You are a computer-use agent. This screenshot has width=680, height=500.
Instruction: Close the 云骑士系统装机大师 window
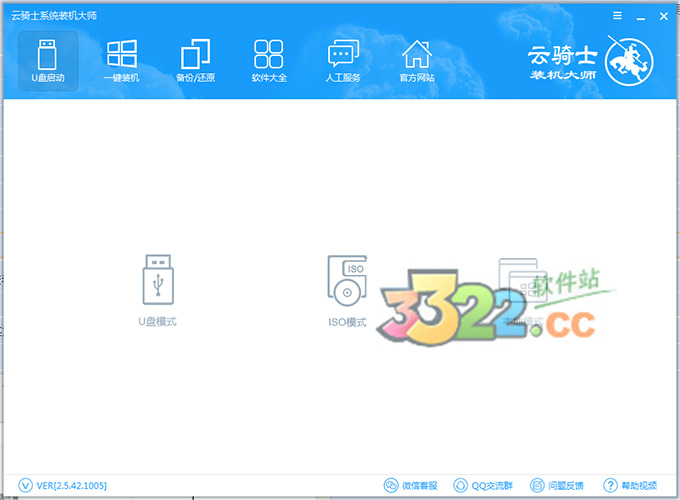pyautogui.click(x=664, y=16)
